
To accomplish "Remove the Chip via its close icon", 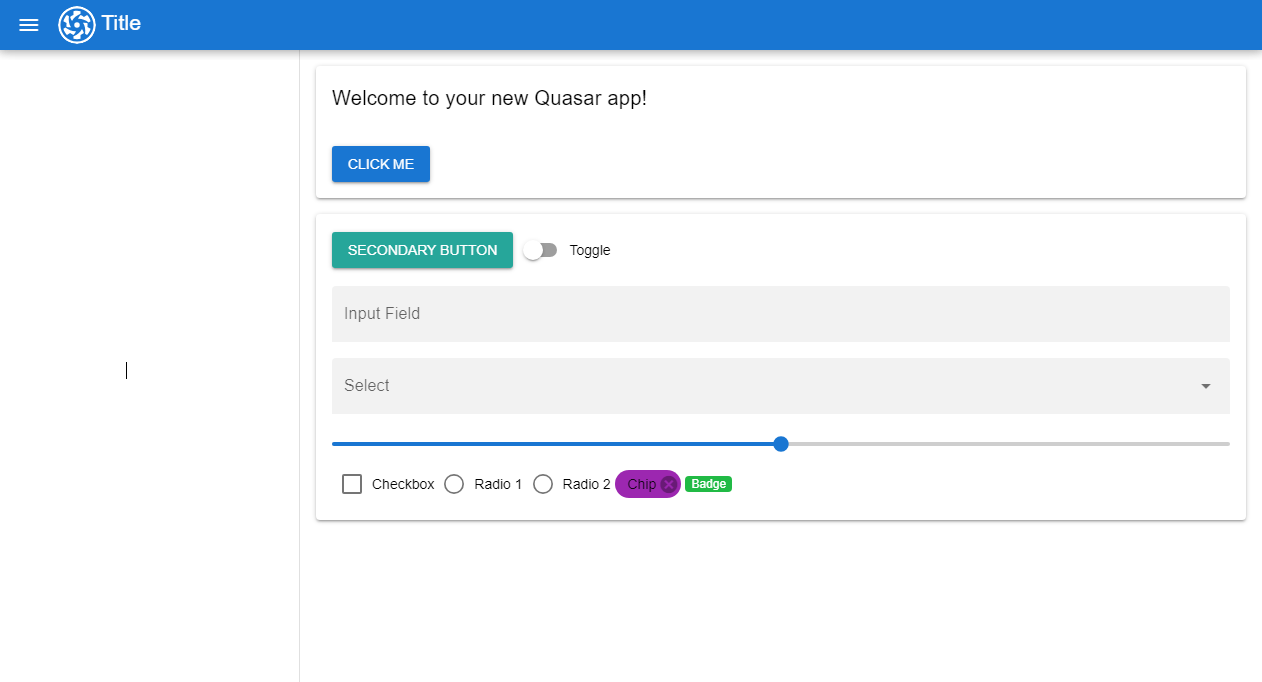I will pyautogui.click(x=669, y=484).
